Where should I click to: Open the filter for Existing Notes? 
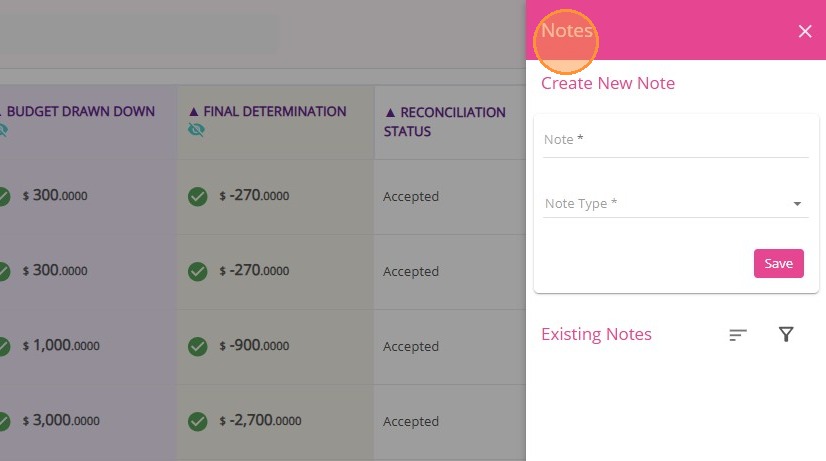click(x=786, y=335)
